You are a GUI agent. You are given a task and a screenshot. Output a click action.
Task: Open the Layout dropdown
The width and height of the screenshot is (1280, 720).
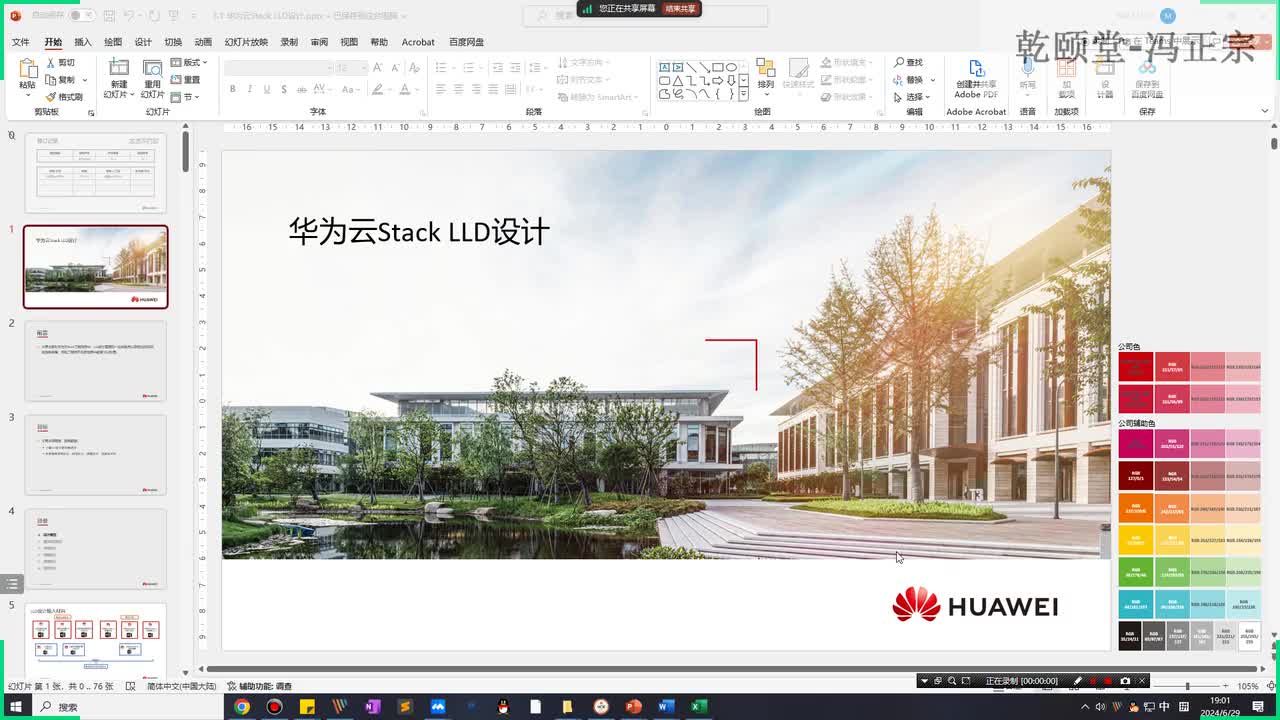pos(187,62)
